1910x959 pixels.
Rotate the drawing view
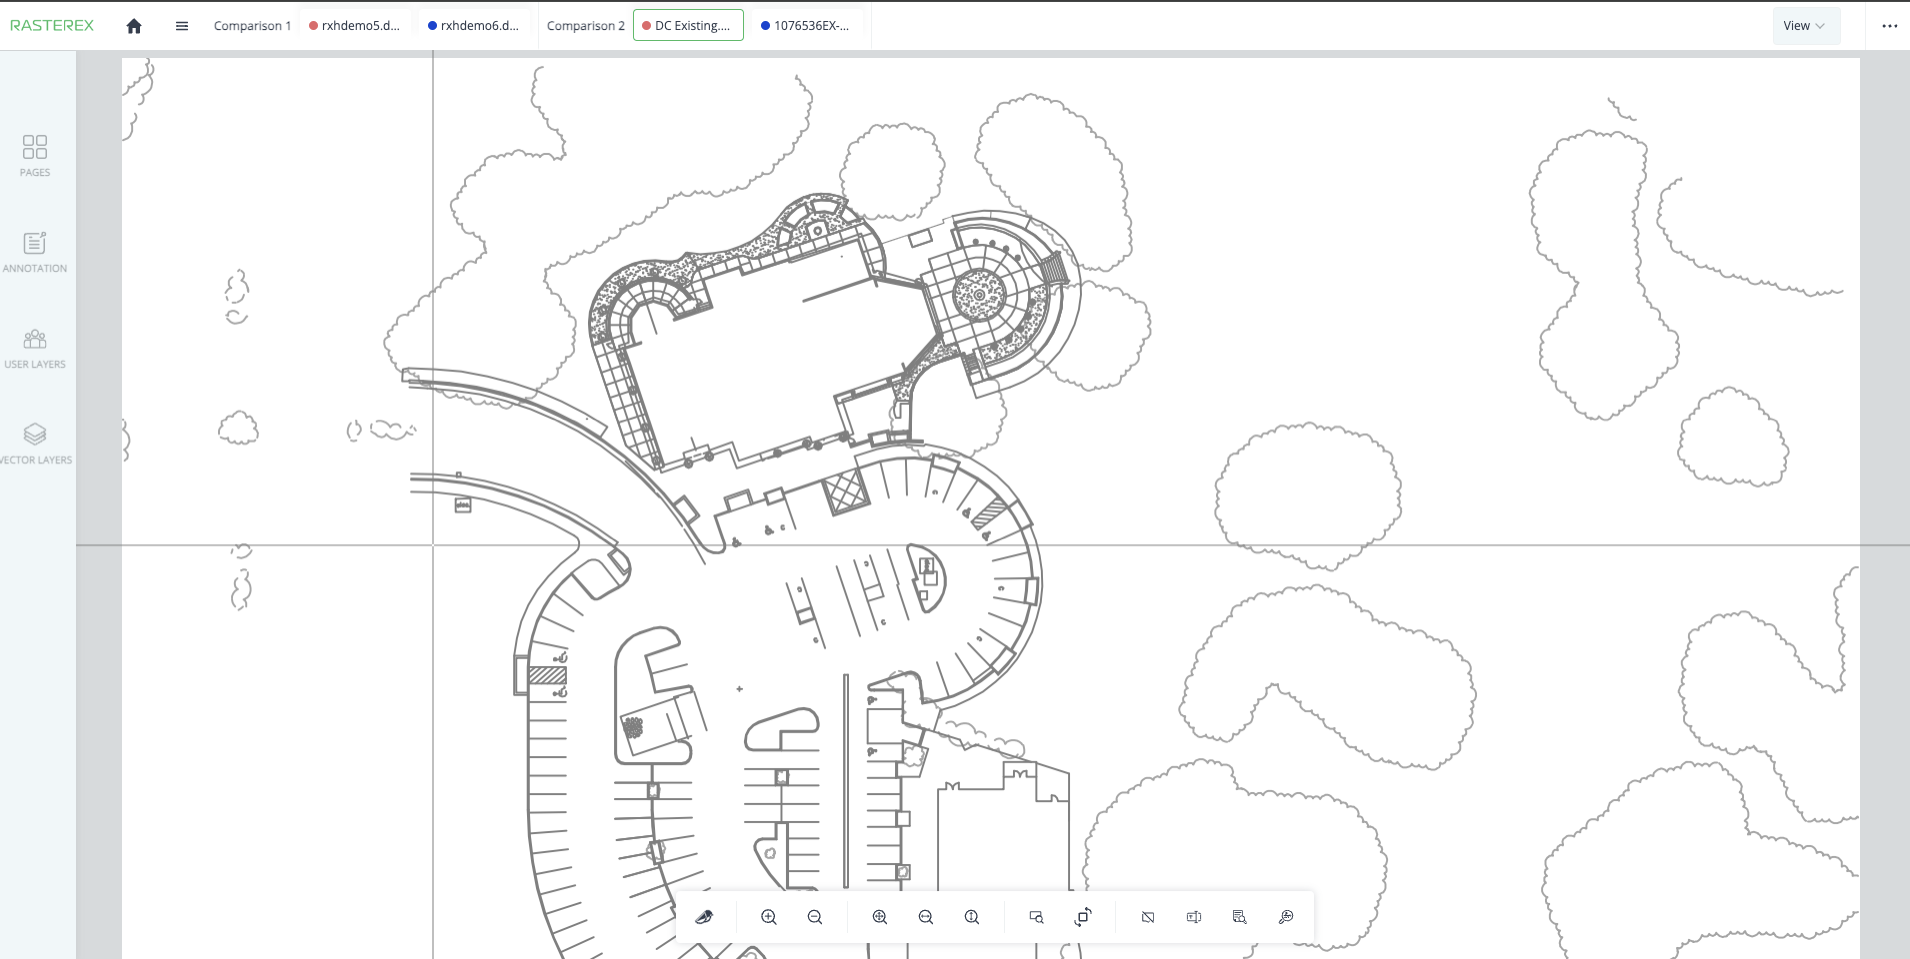tap(1083, 917)
